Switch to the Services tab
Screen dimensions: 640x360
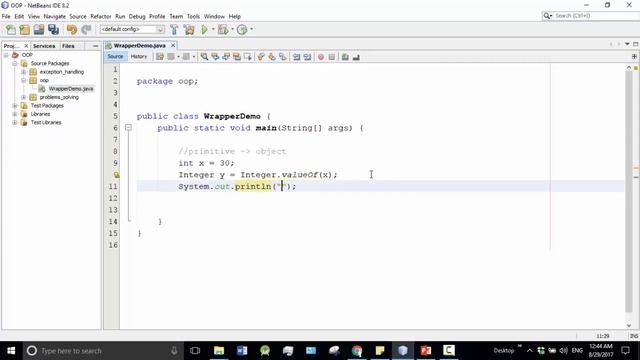(44, 46)
